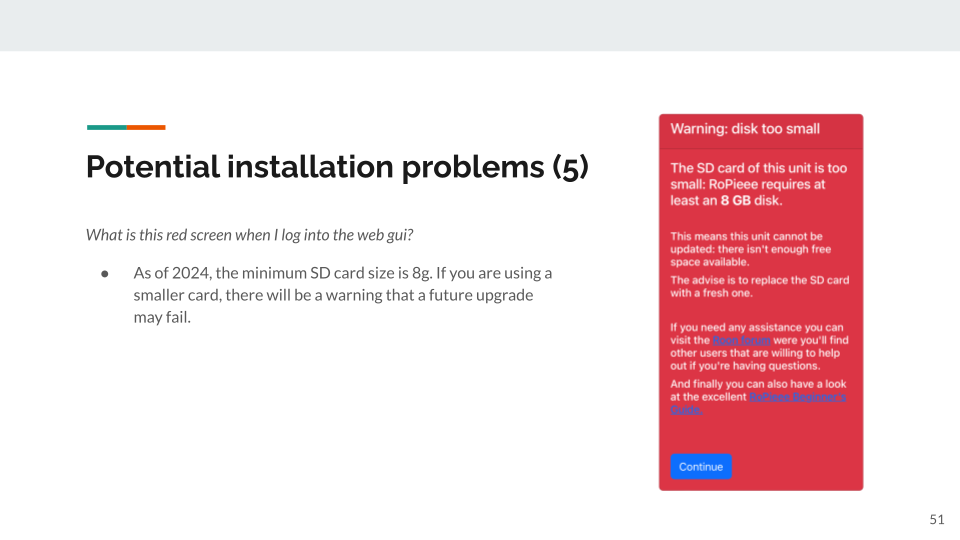Viewport: 960px width, 540px height.
Task: Click the blue Continue button
Action: [701, 467]
